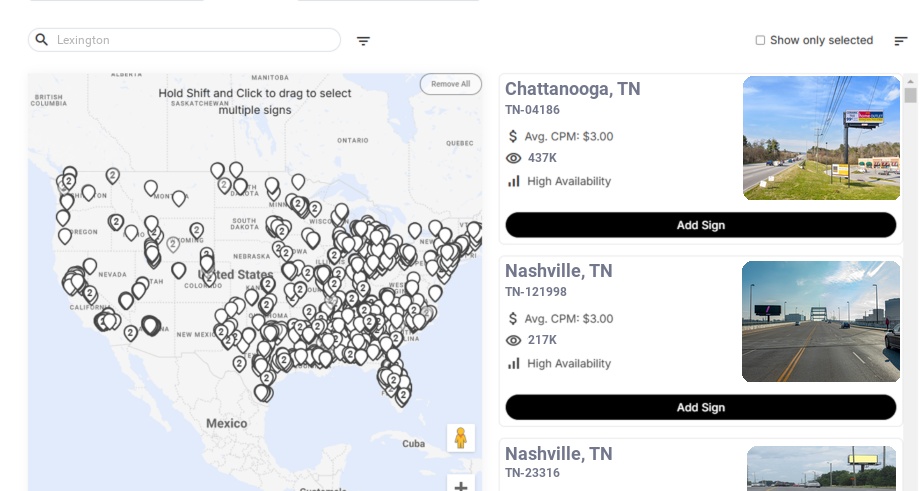Click Remove All on the map
The image size is (920, 491).
tap(450, 84)
